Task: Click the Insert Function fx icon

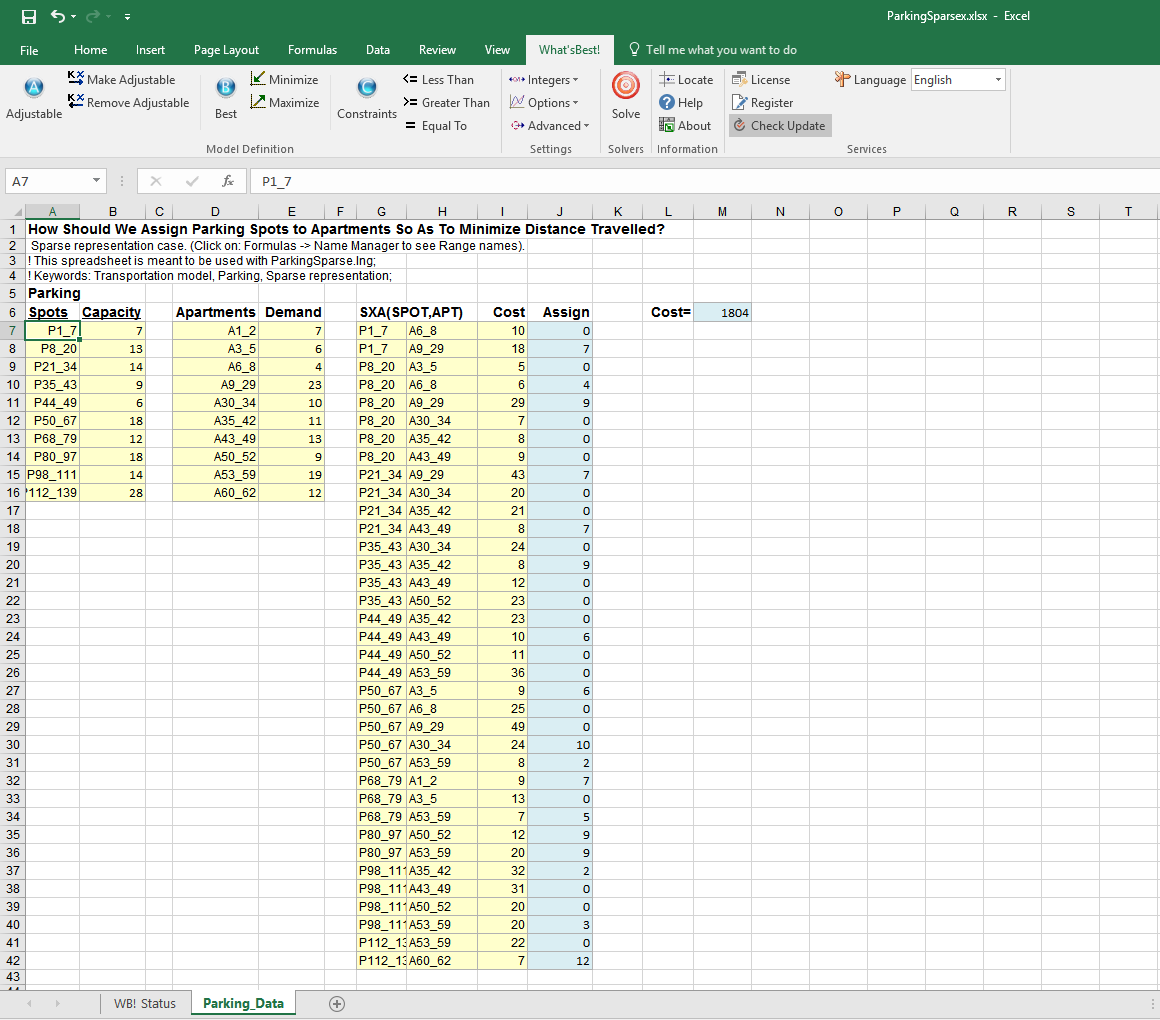Action: point(228,180)
